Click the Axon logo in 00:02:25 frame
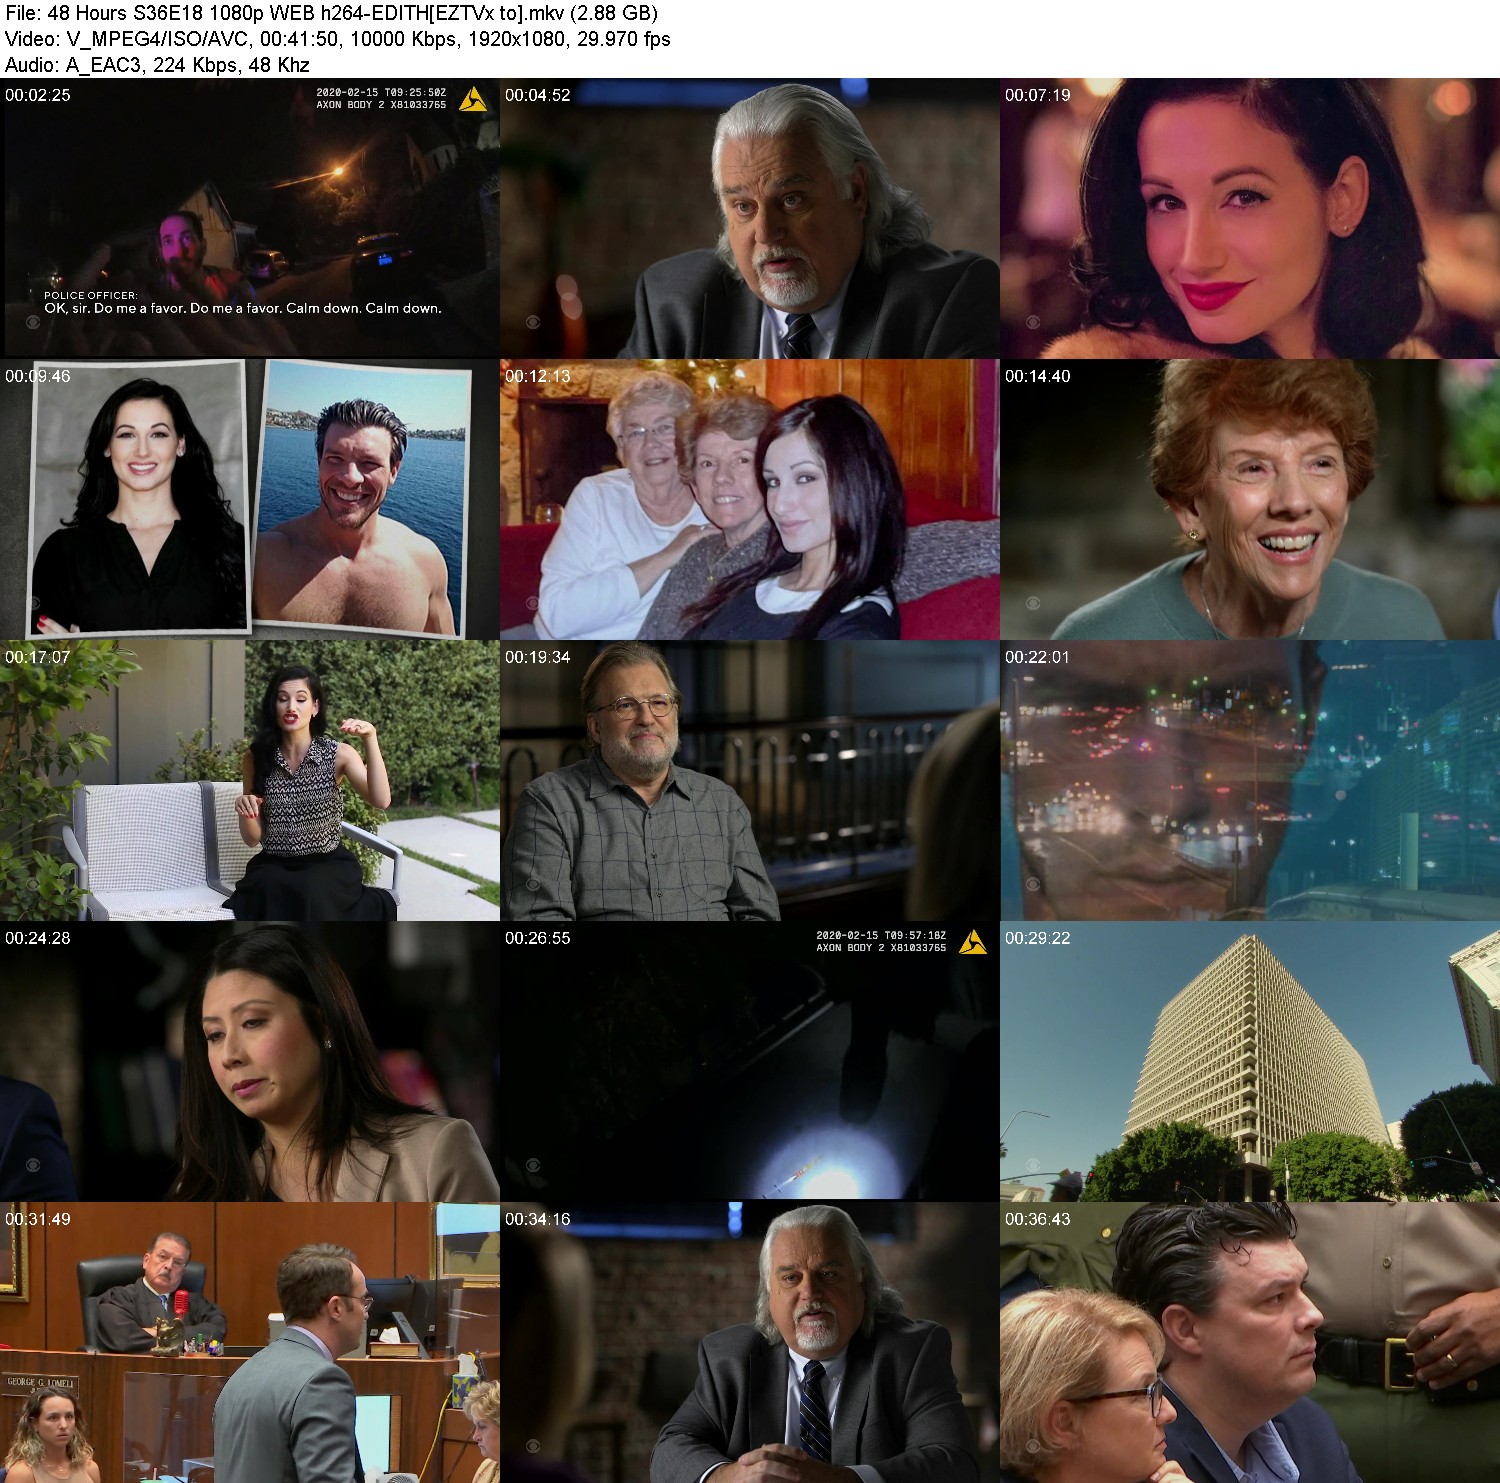This screenshot has width=1500, height=1483. [x=473, y=99]
